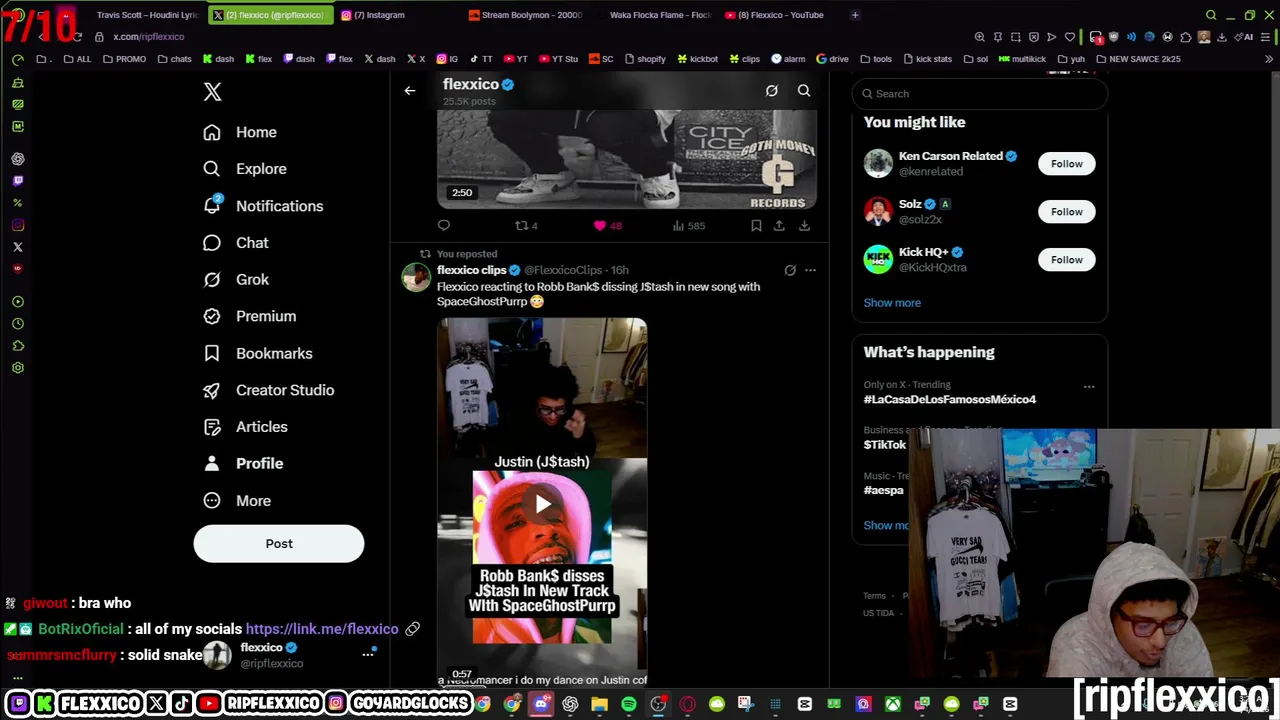Open the tools bookmarks folder

click(876, 59)
